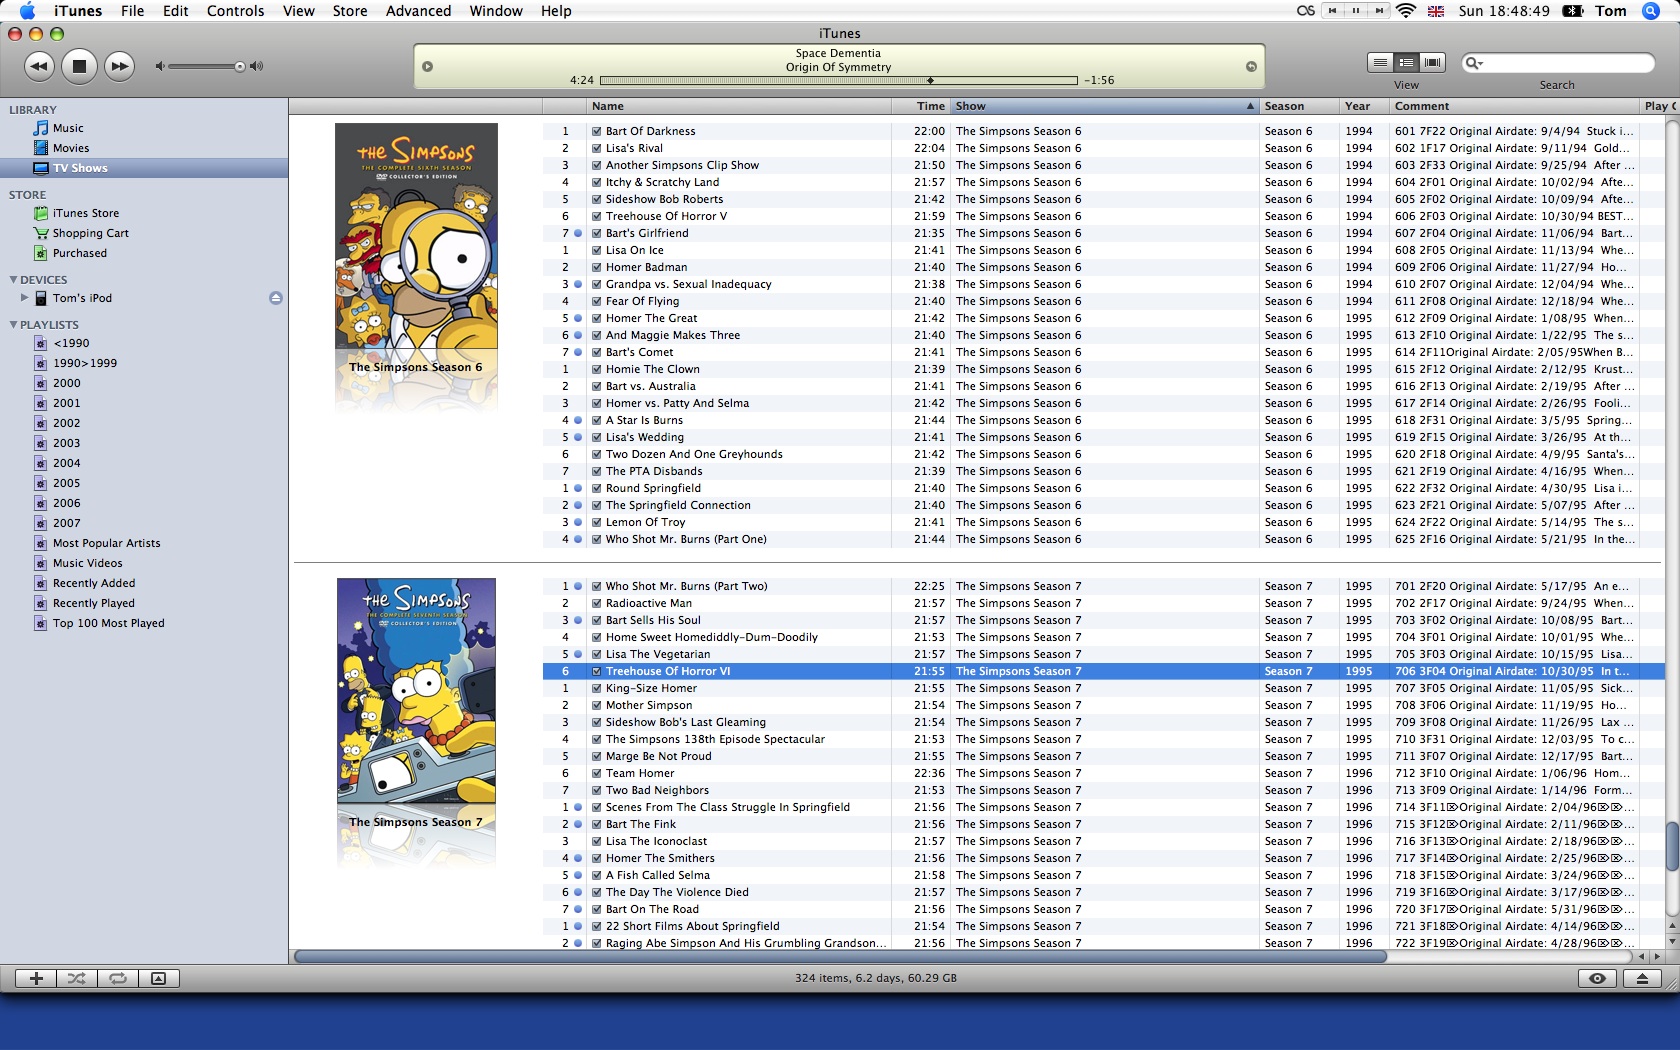Uncheck Lisa's Rival checkbox

597,148
